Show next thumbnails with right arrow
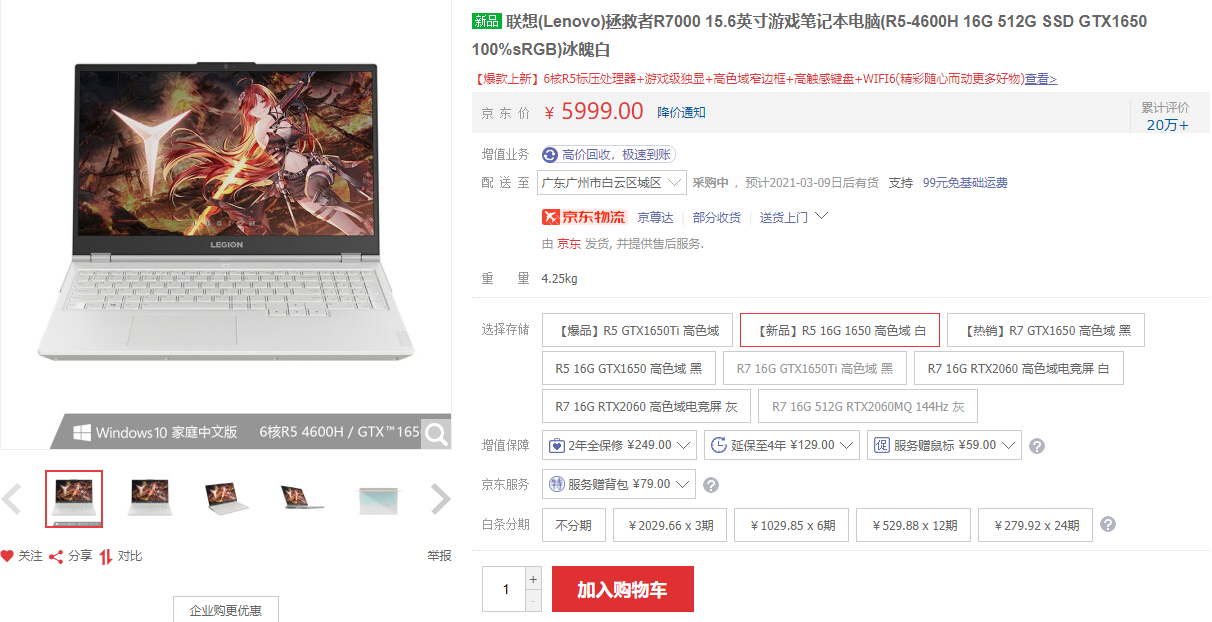The image size is (1212, 622). [x=441, y=499]
